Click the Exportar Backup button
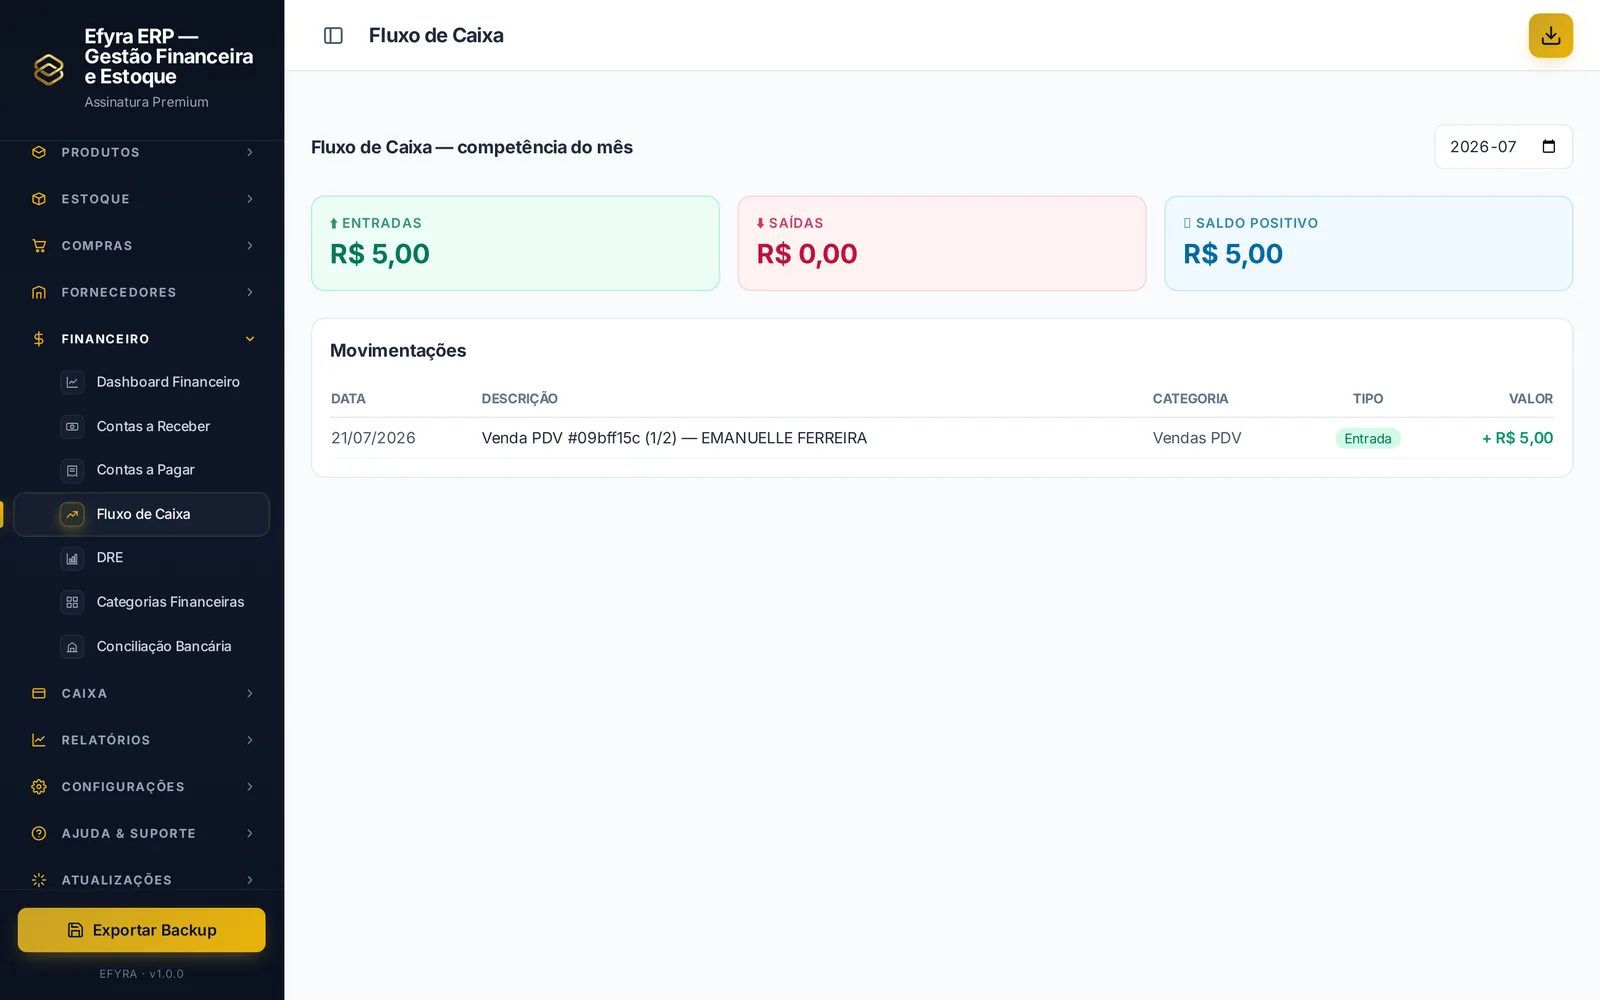Image resolution: width=1600 pixels, height=1000 pixels. 141,930
